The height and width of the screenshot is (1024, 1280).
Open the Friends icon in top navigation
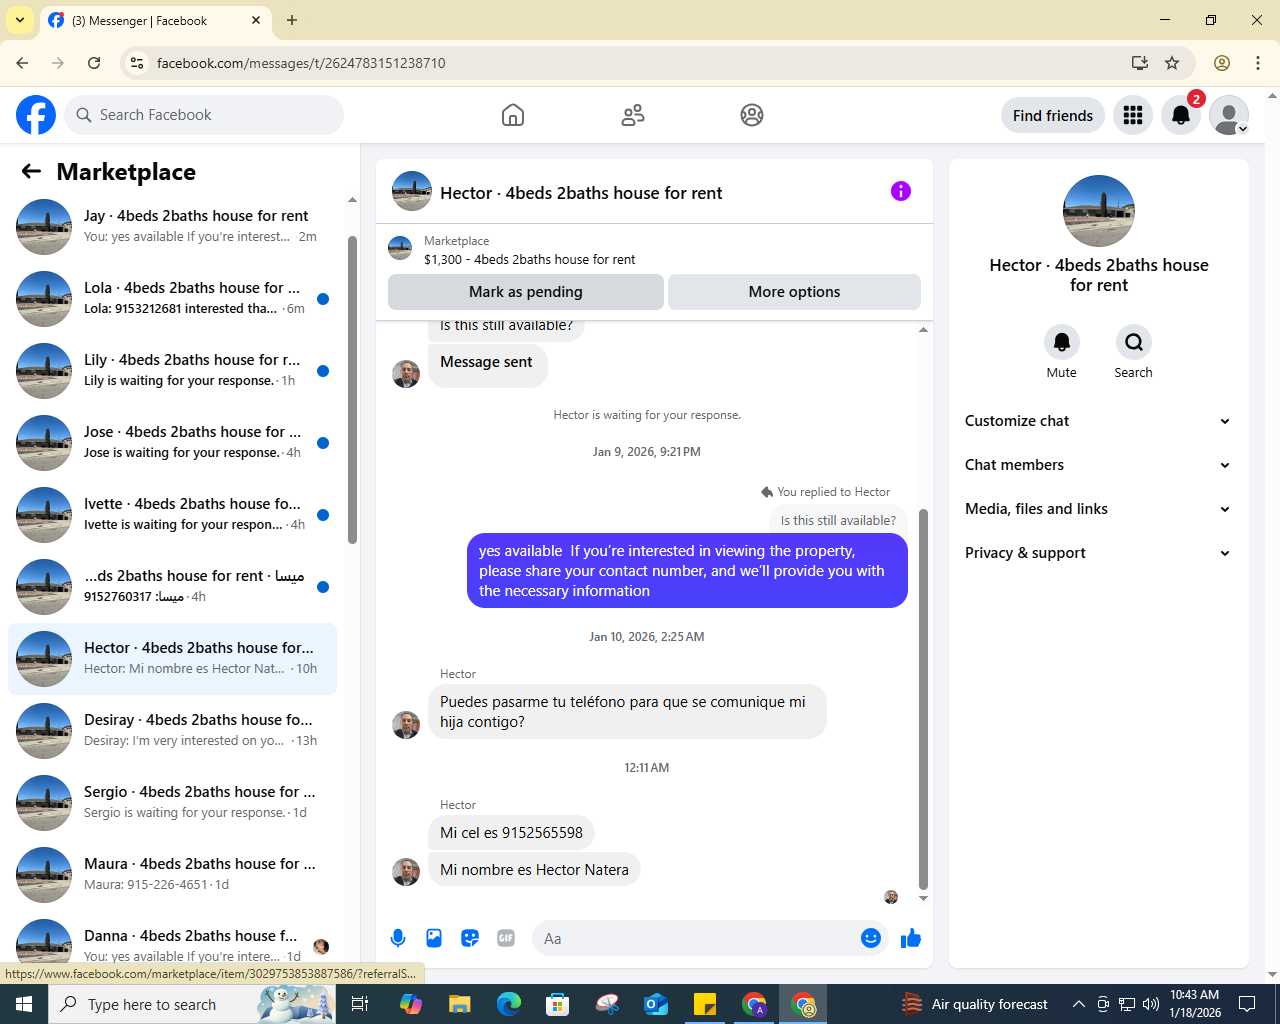point(633,115)
